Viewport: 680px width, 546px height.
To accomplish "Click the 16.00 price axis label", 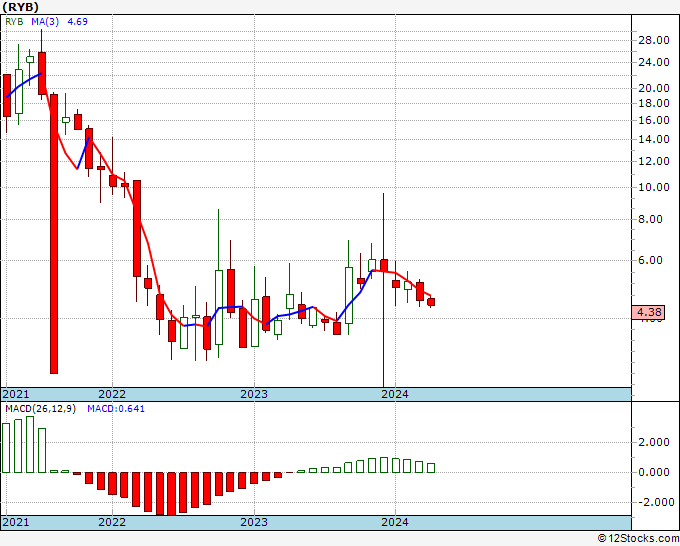I will pyautogui.click(x=654, y=120).
